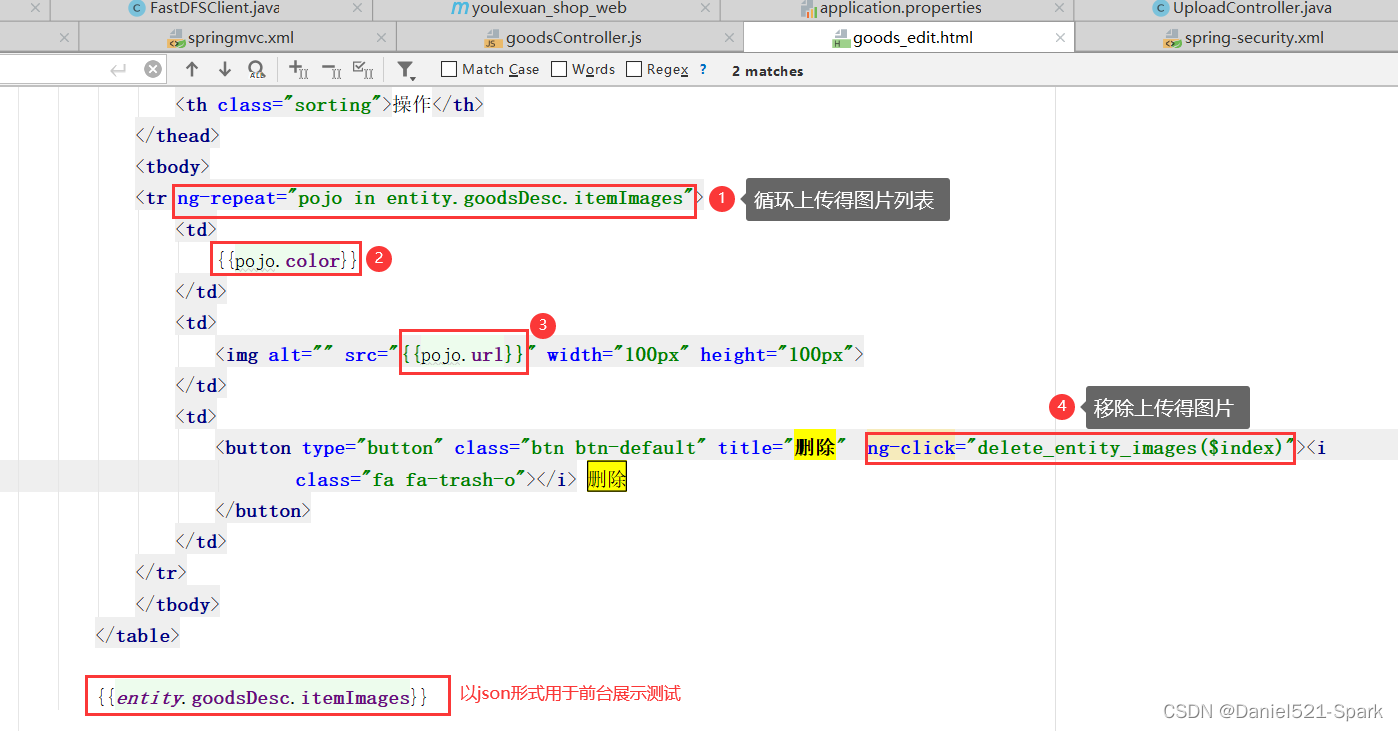Screen dimensions: 1398x731
Task: Unselect occurrence icon in search bar
Action: (330, 69)
